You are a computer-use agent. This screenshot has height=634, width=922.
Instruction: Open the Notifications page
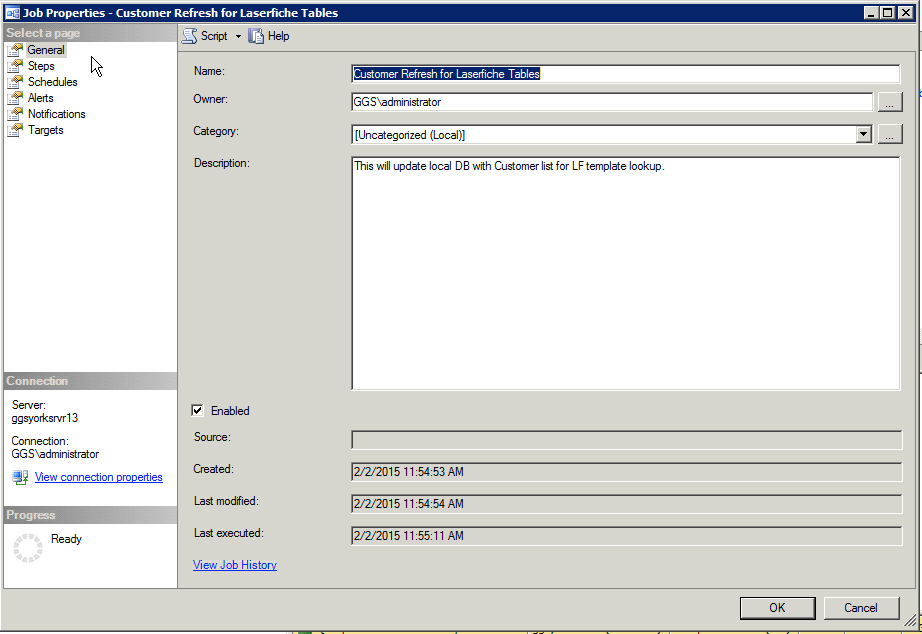coord(56,114)
